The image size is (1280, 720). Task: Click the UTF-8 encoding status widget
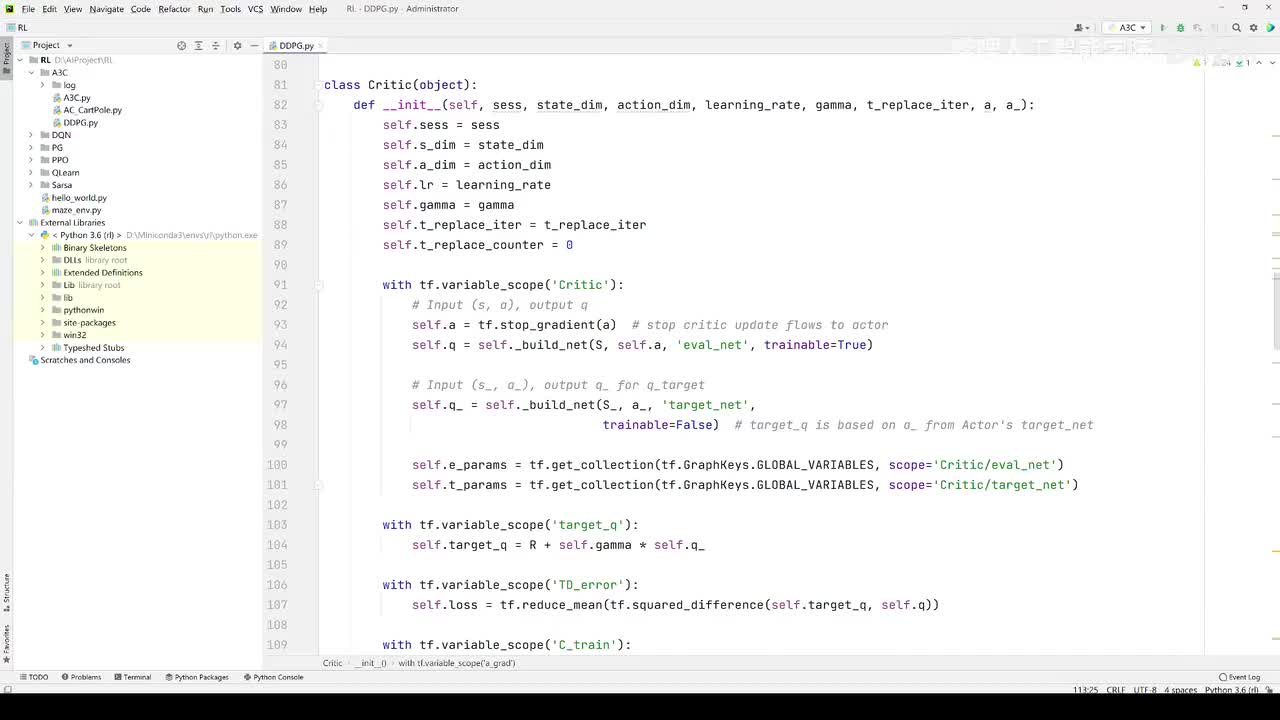1145,690
